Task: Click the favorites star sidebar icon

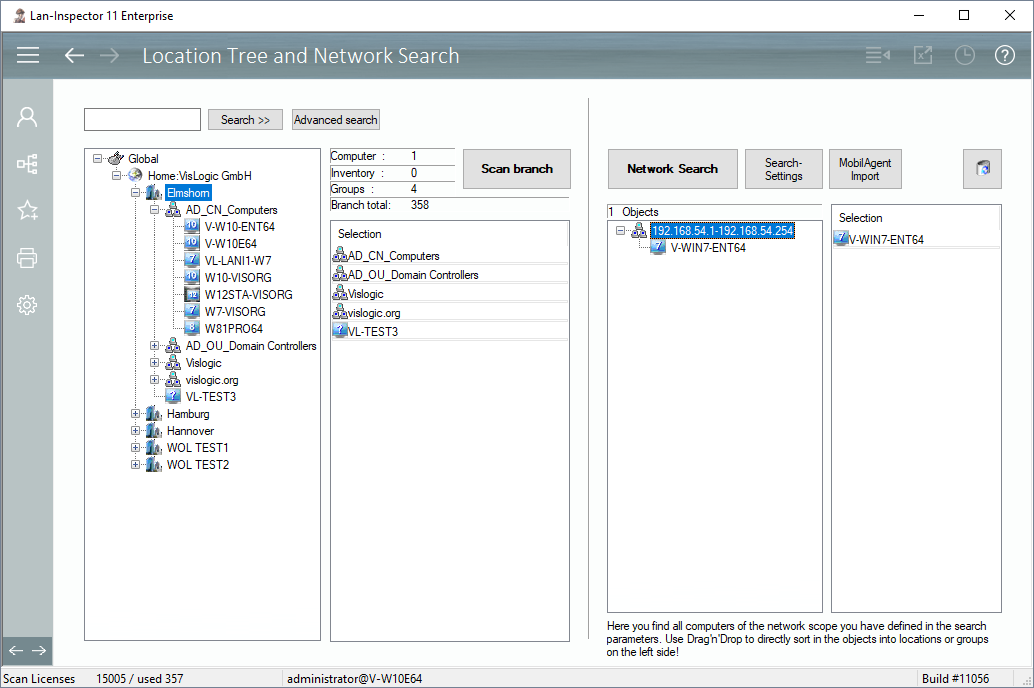Action: [x=27, y=211]
